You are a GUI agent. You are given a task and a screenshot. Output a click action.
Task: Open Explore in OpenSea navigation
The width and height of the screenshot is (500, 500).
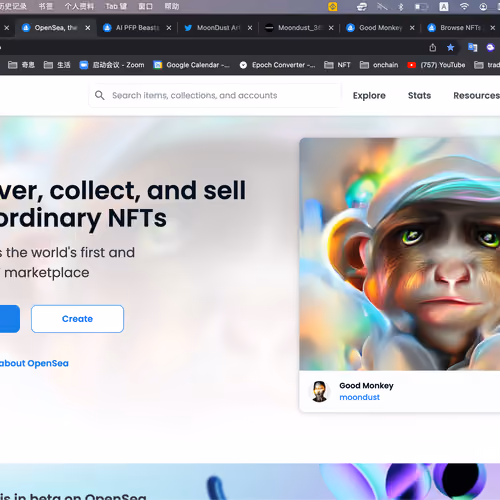point(369,96)
